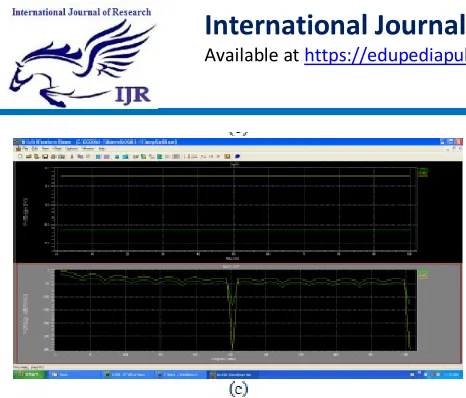This screenshot has width=466, height=398.
Task: Click the Print toolbar icon
Action: pos(53,156)
